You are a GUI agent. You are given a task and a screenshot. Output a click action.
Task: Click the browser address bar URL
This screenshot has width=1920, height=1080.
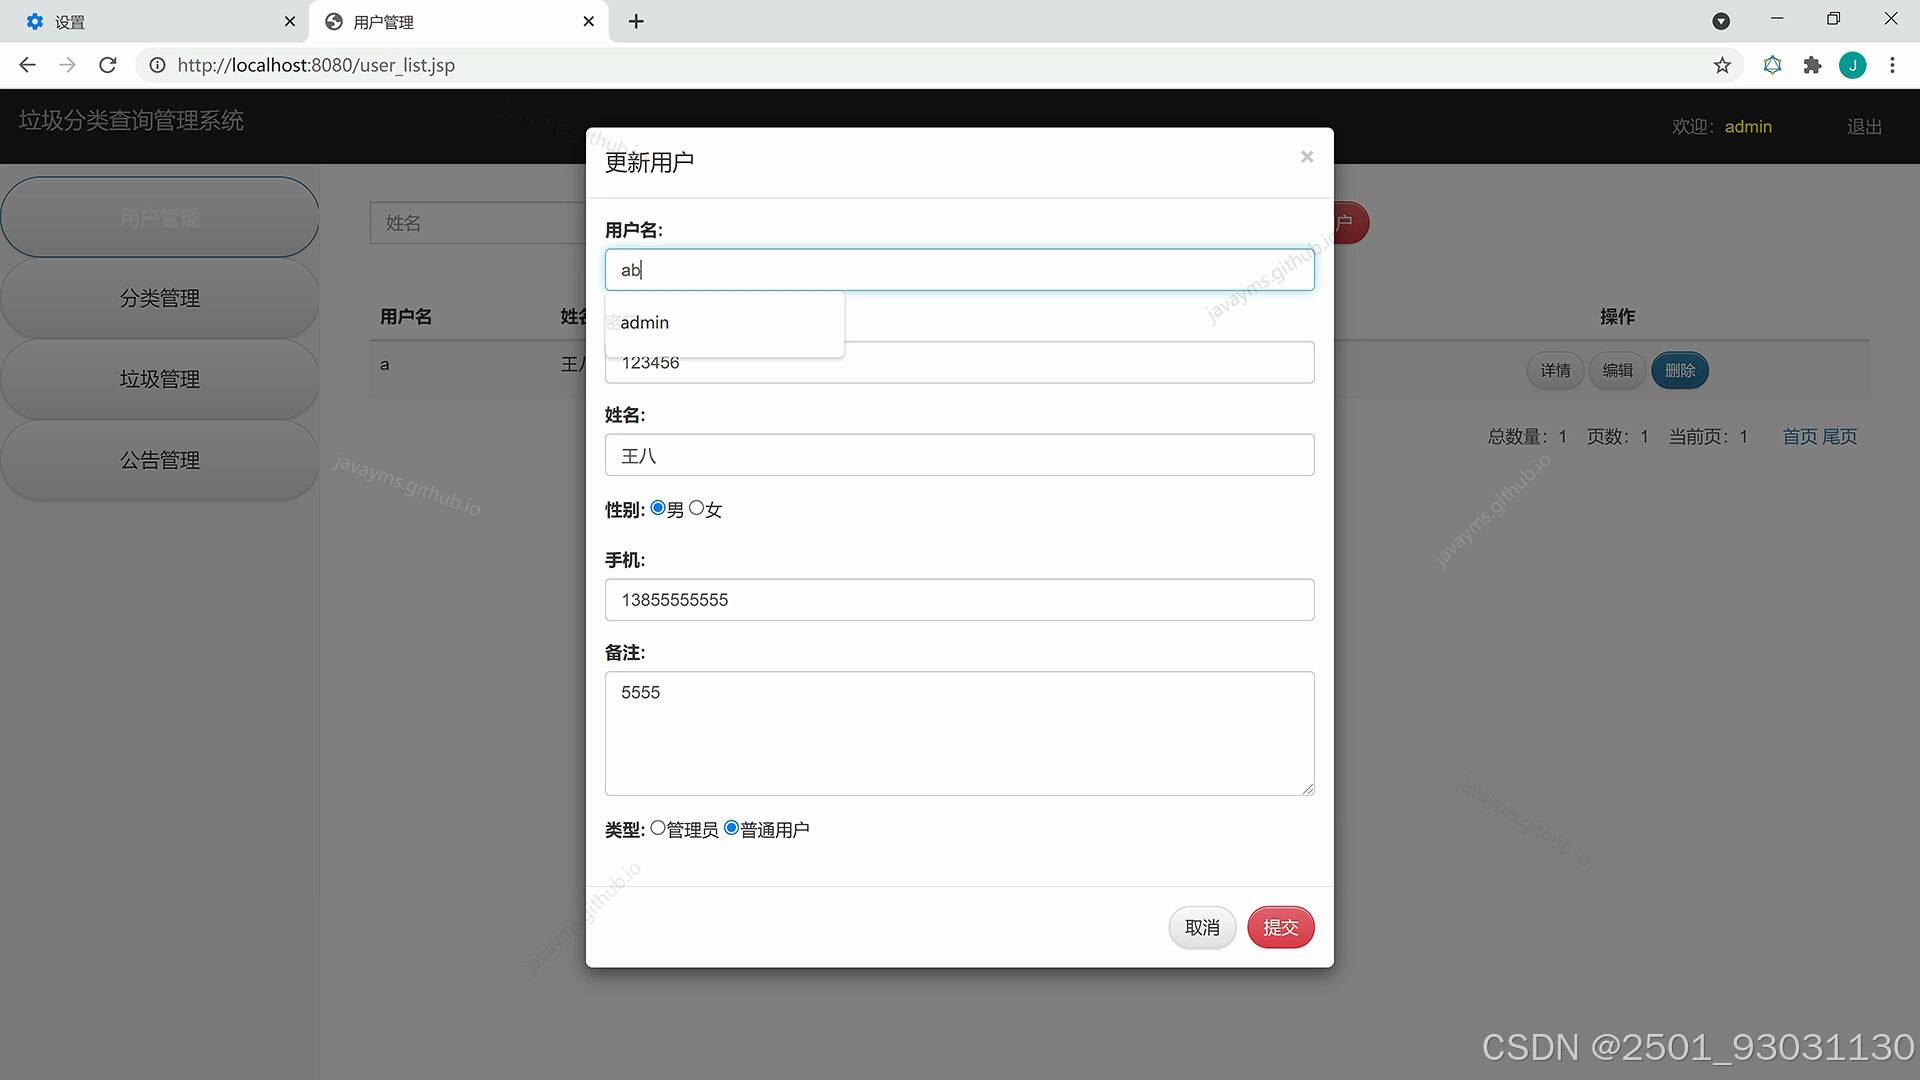pos(316,65)
